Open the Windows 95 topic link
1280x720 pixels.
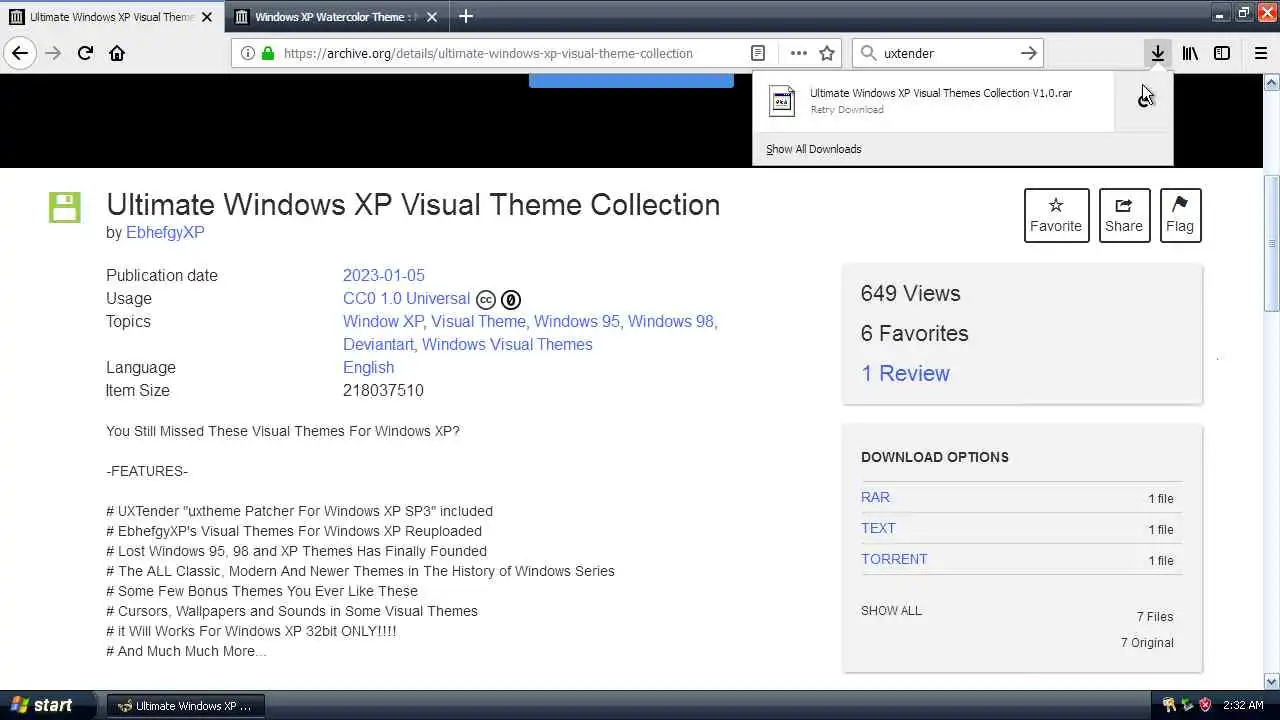pyautogui.click(x=576, y=321)
